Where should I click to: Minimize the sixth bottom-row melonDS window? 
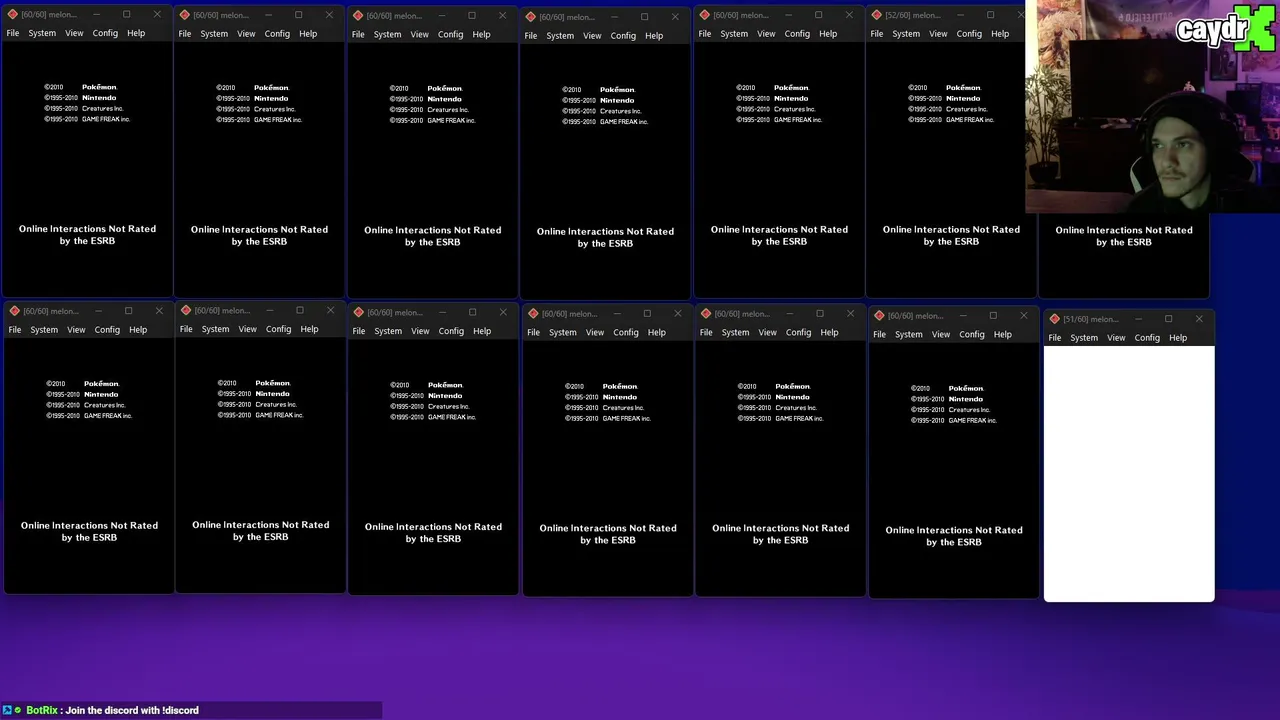point(963,316)
